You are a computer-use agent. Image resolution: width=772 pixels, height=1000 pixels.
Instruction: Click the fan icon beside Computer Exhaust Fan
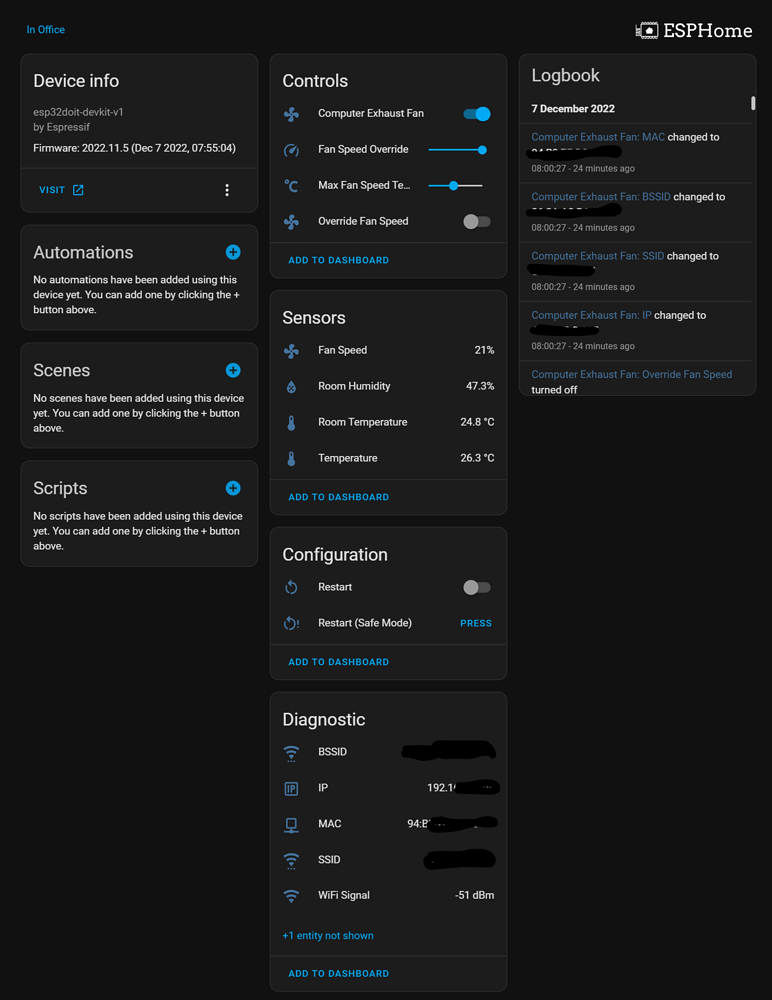tap(290, 114)
